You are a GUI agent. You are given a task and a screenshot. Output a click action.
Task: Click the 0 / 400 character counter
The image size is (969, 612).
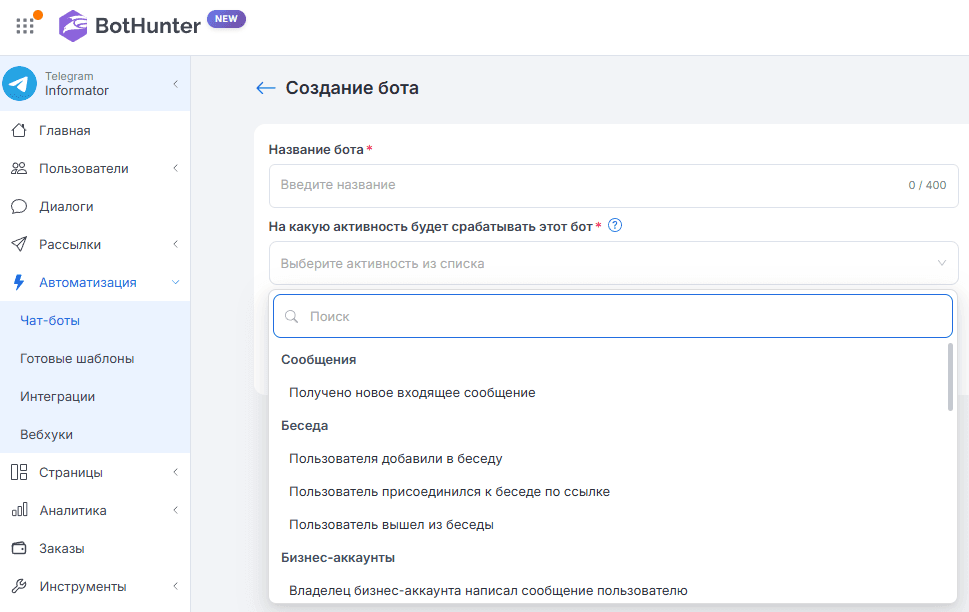[927, 185]
